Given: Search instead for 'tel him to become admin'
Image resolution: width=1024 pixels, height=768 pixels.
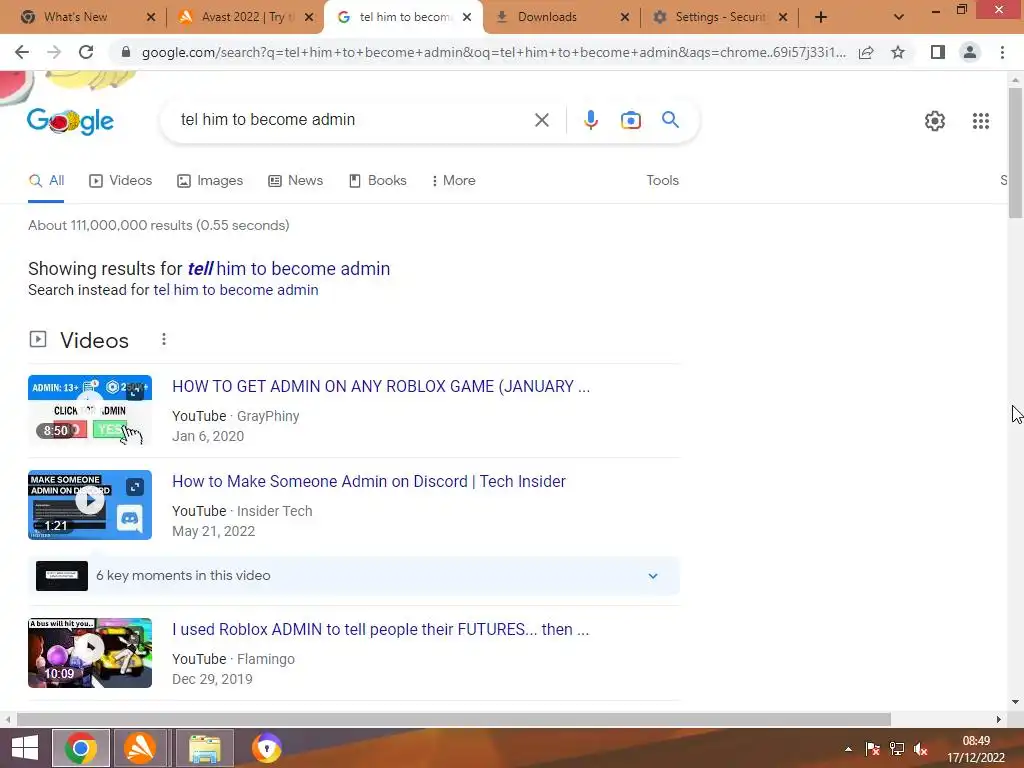Looking at the screenshot, I should pyautogui.click(x=236, y=290).
